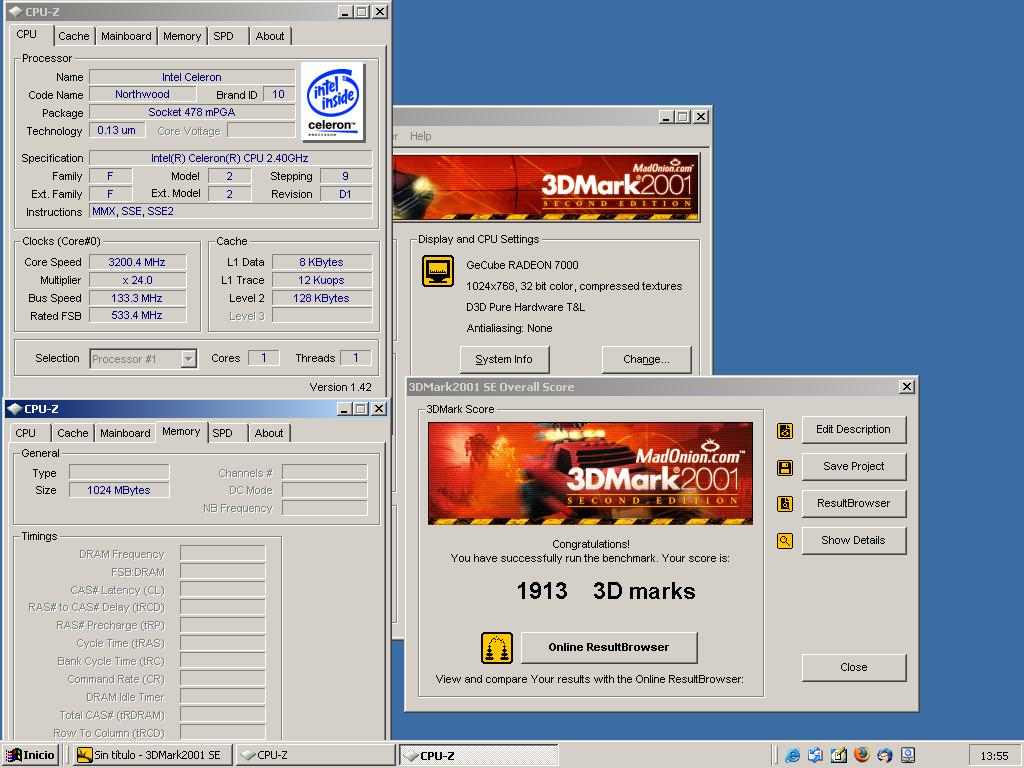
Task: Click the Multiplier value x 24.0
Action: (137, 280)
